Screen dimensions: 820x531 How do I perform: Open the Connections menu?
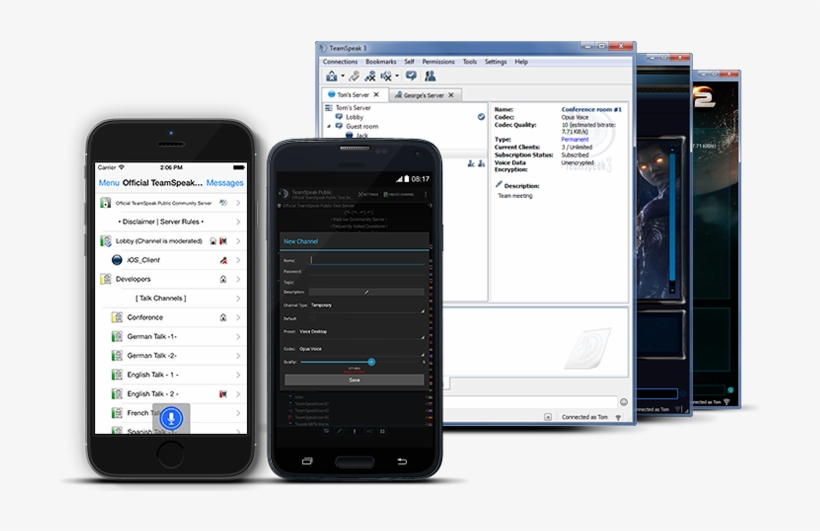point(340,62)
